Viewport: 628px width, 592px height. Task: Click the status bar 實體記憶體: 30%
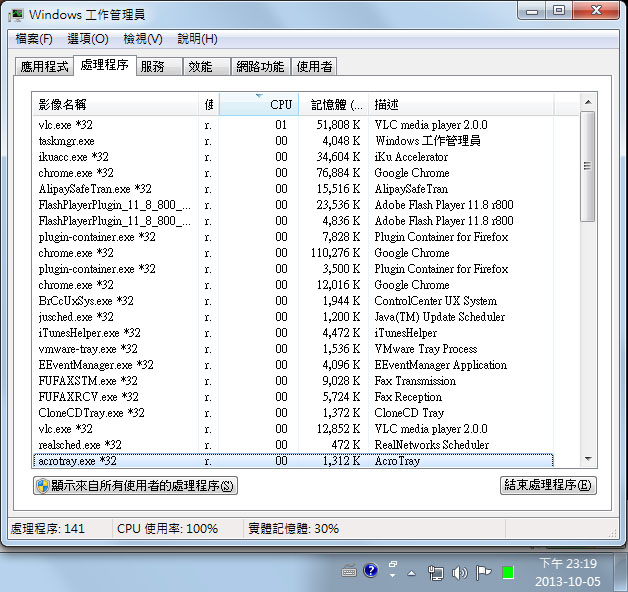pyautogui.click(x=294, y=529)
